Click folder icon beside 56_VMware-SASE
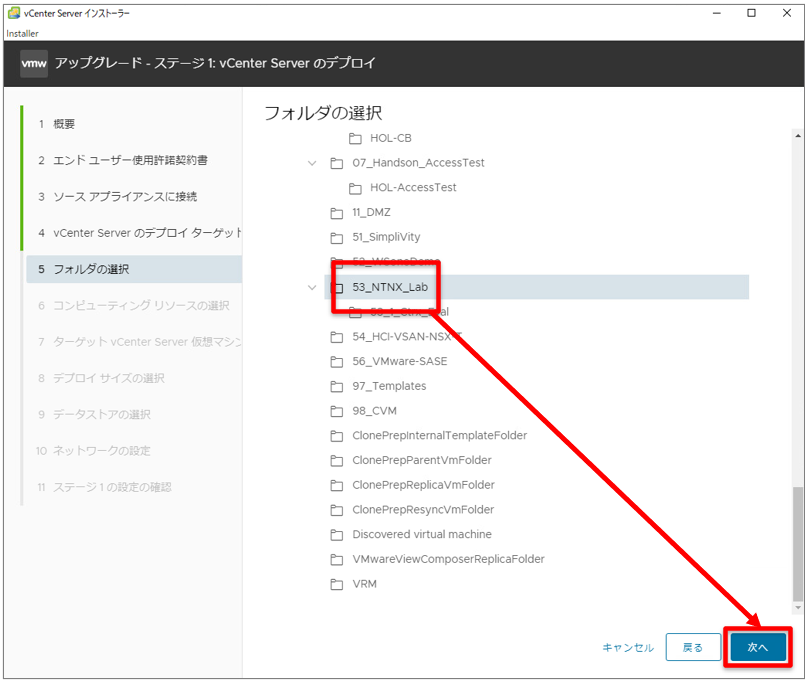This screenshot has width=808, height=684. point(336,362)
